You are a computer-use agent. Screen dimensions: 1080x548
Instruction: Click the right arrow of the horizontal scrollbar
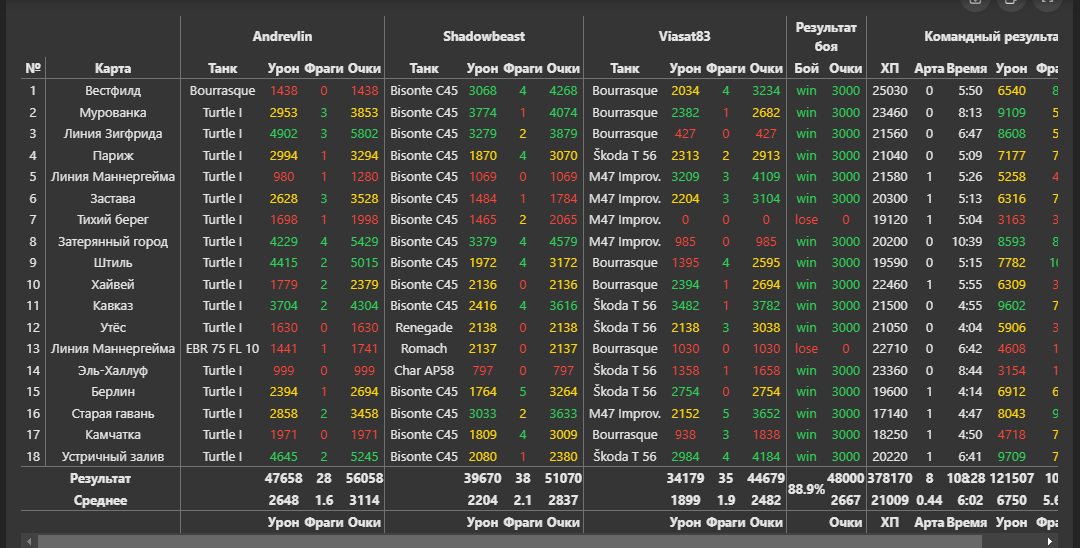tap(1051, 541)
